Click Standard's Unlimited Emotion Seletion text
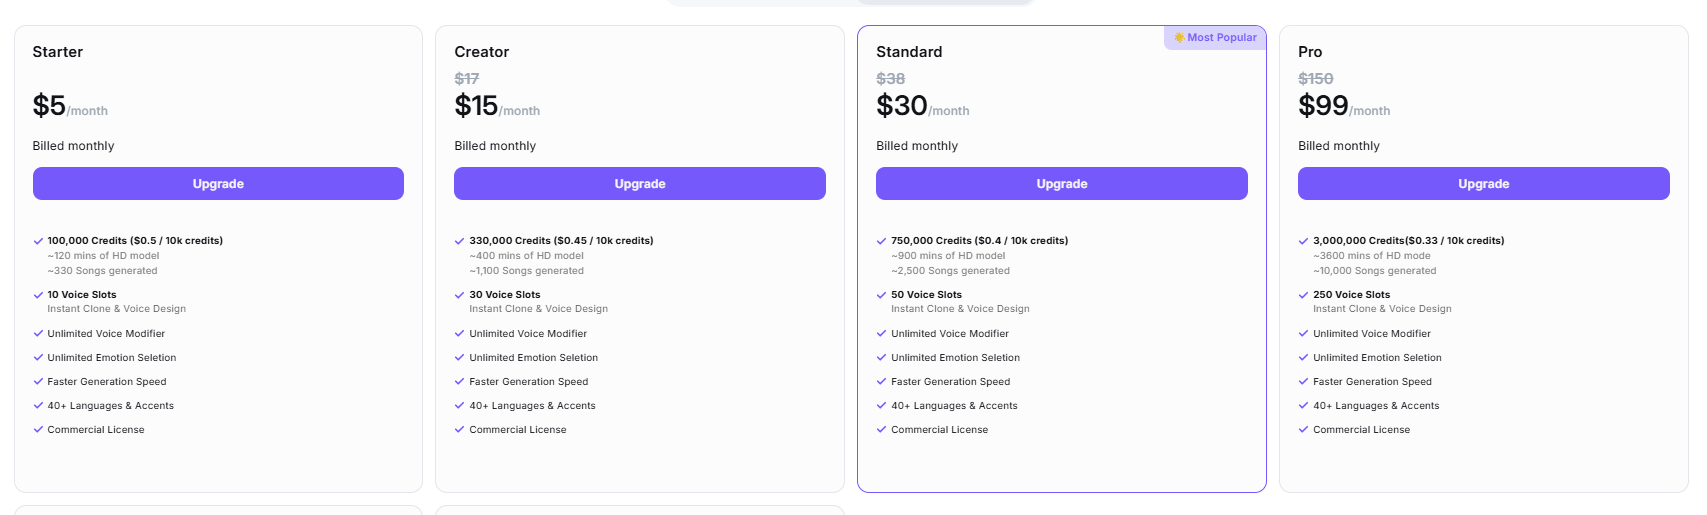Screen dimensions: 1707x515 (x=955, y=358)
